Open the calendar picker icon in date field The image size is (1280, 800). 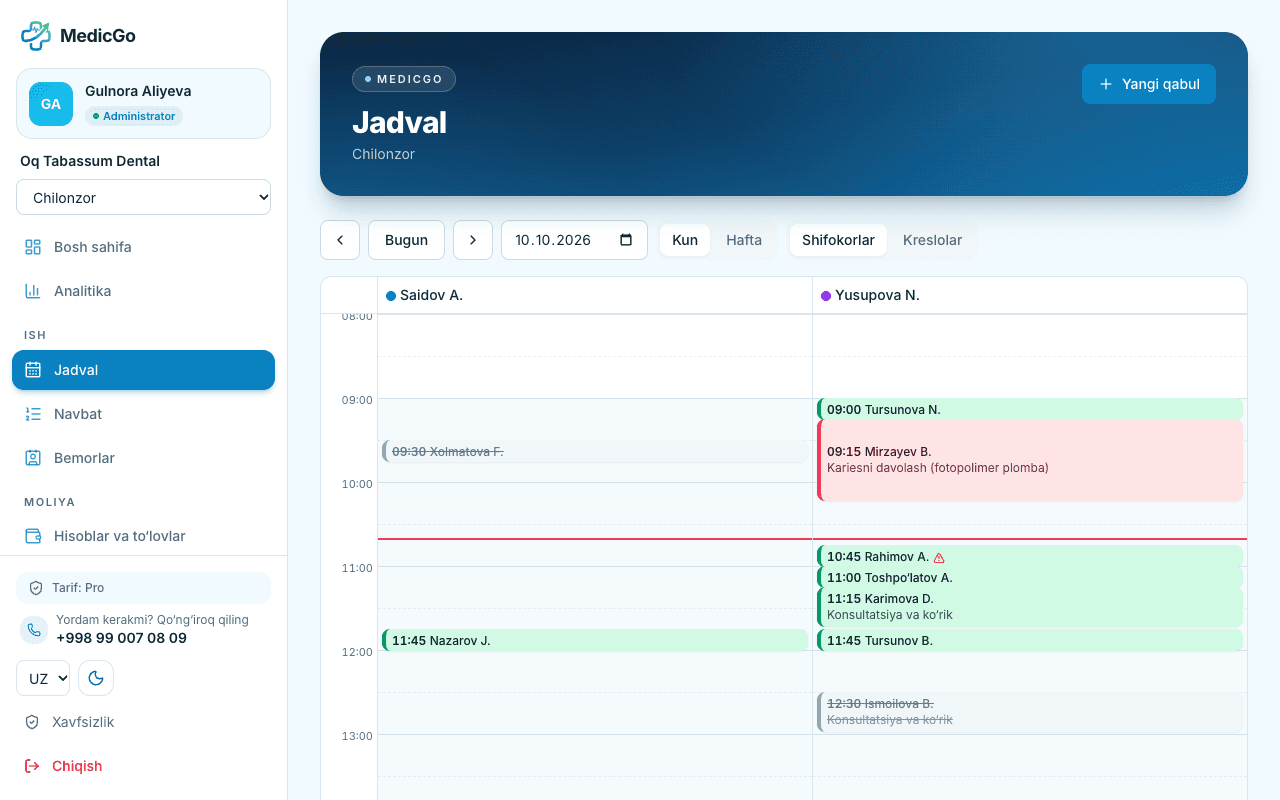[627, 240]
